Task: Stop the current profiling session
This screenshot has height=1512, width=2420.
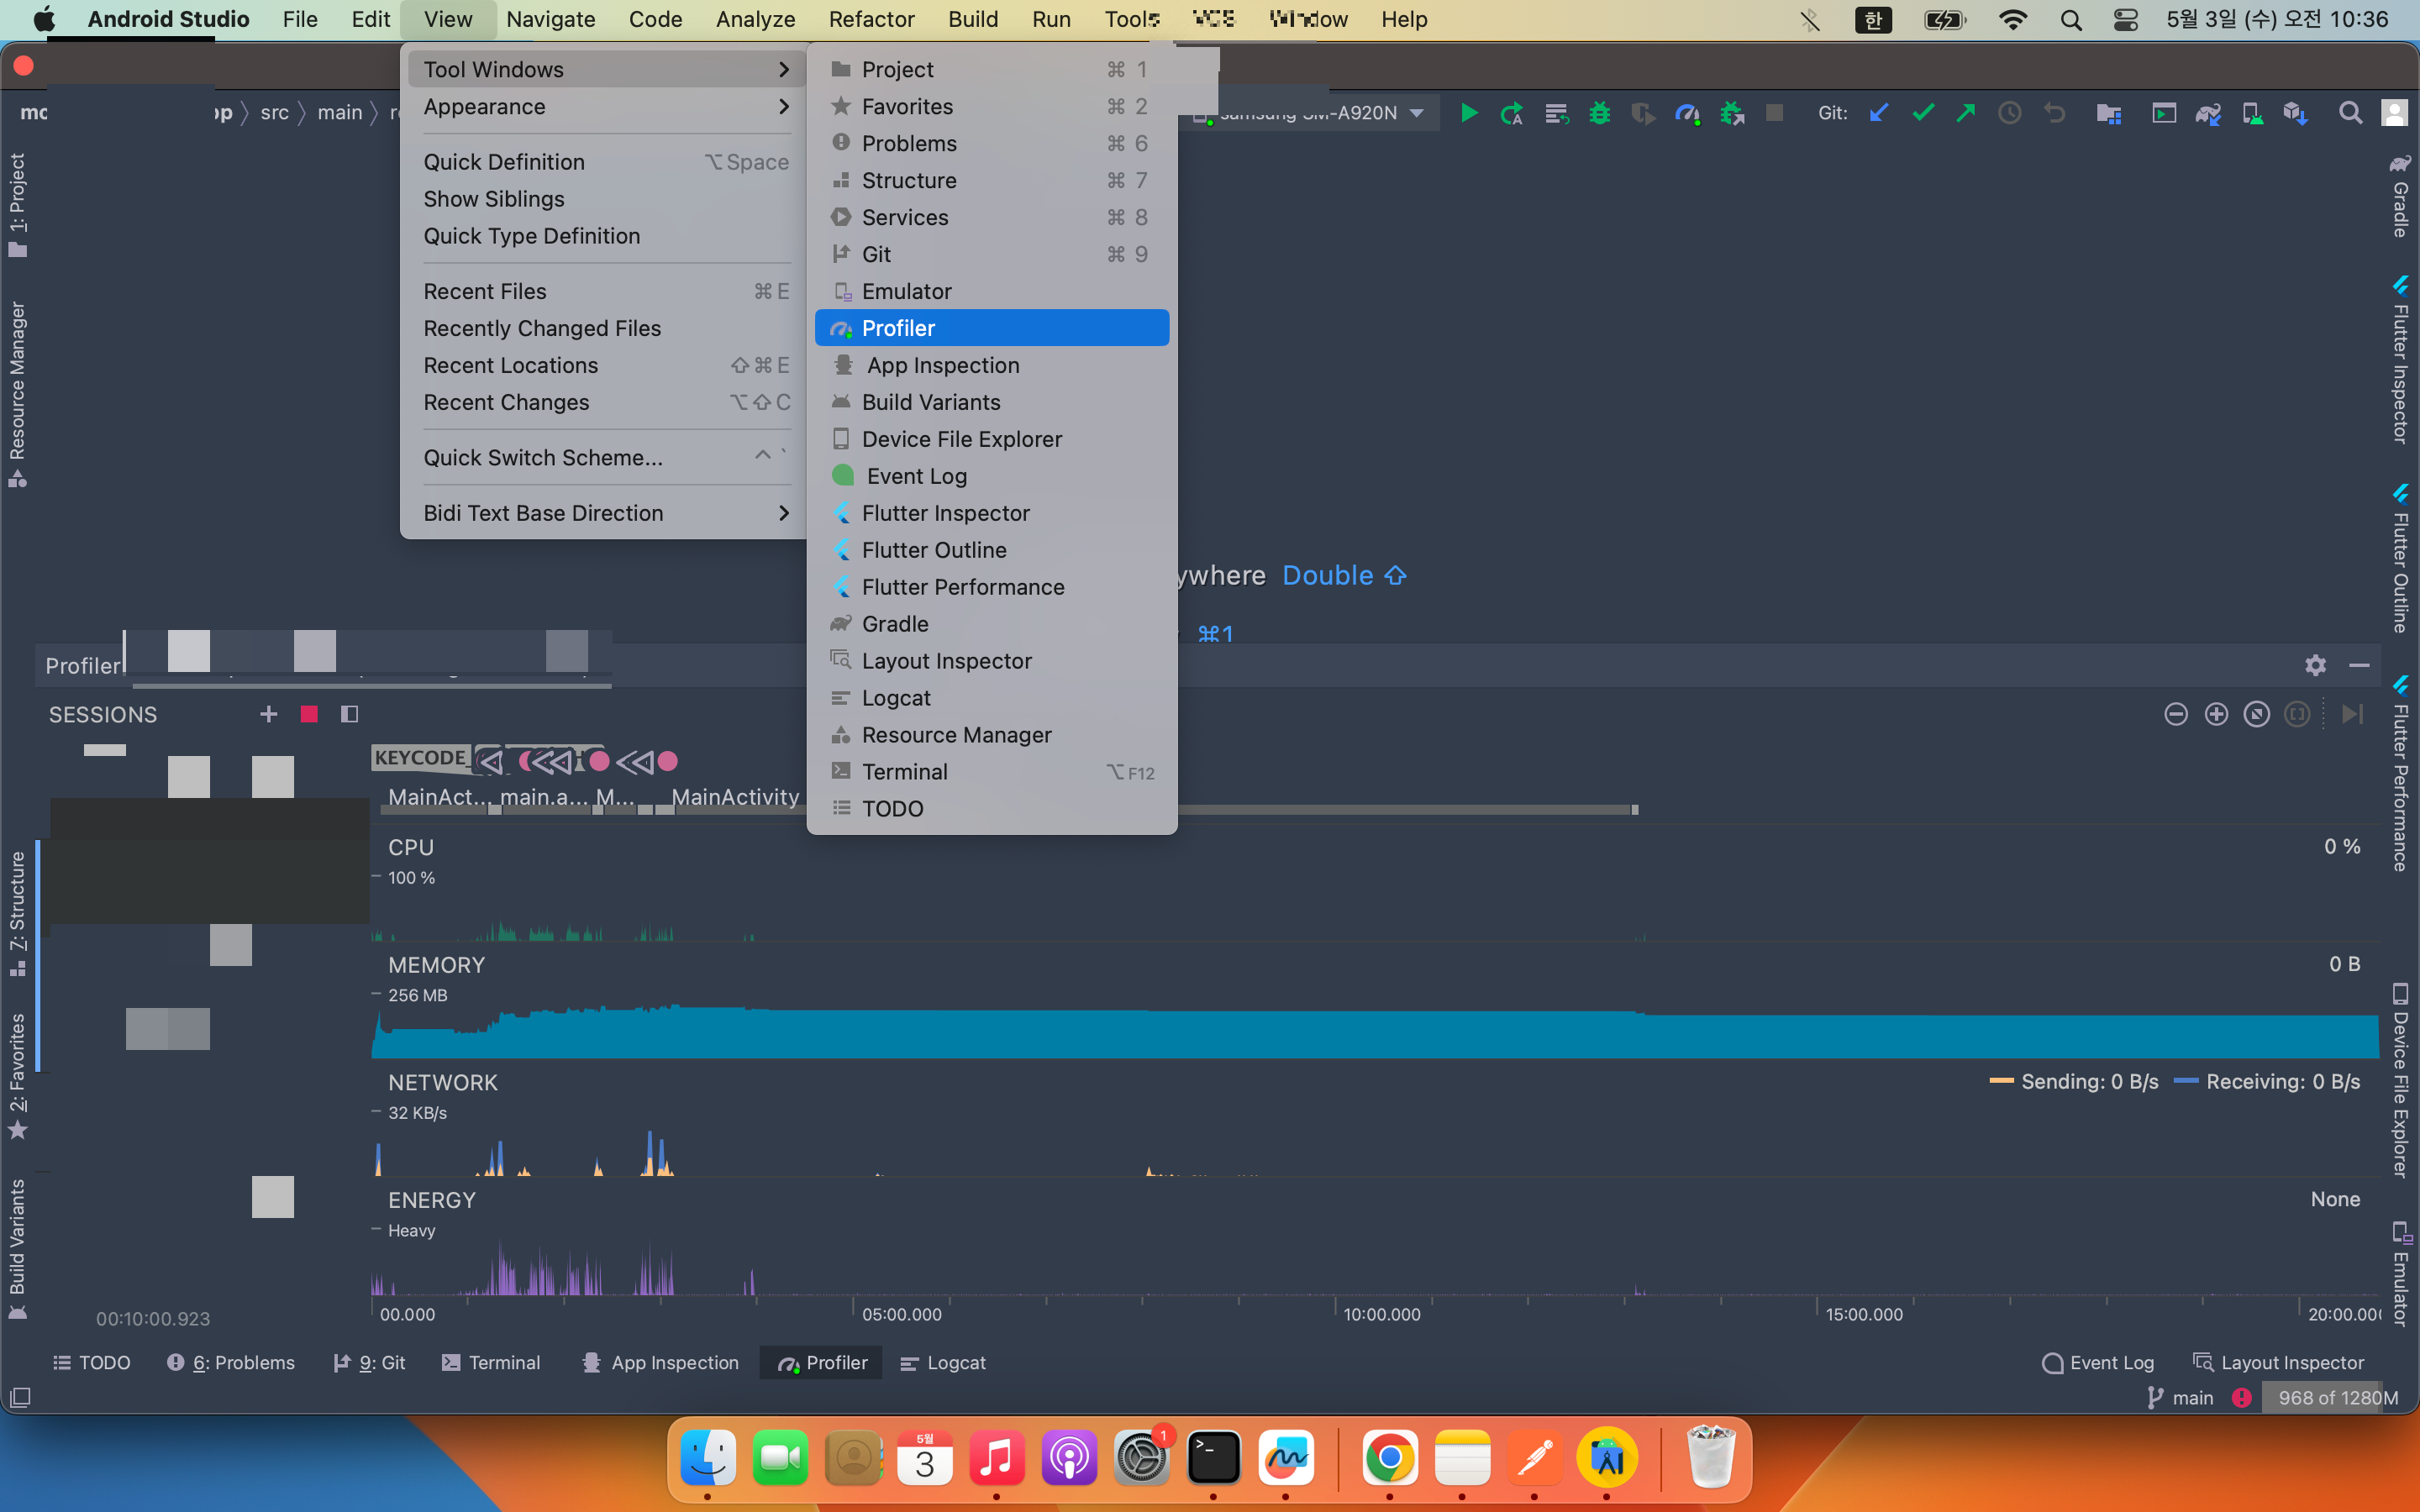Action: coord(309,714)
